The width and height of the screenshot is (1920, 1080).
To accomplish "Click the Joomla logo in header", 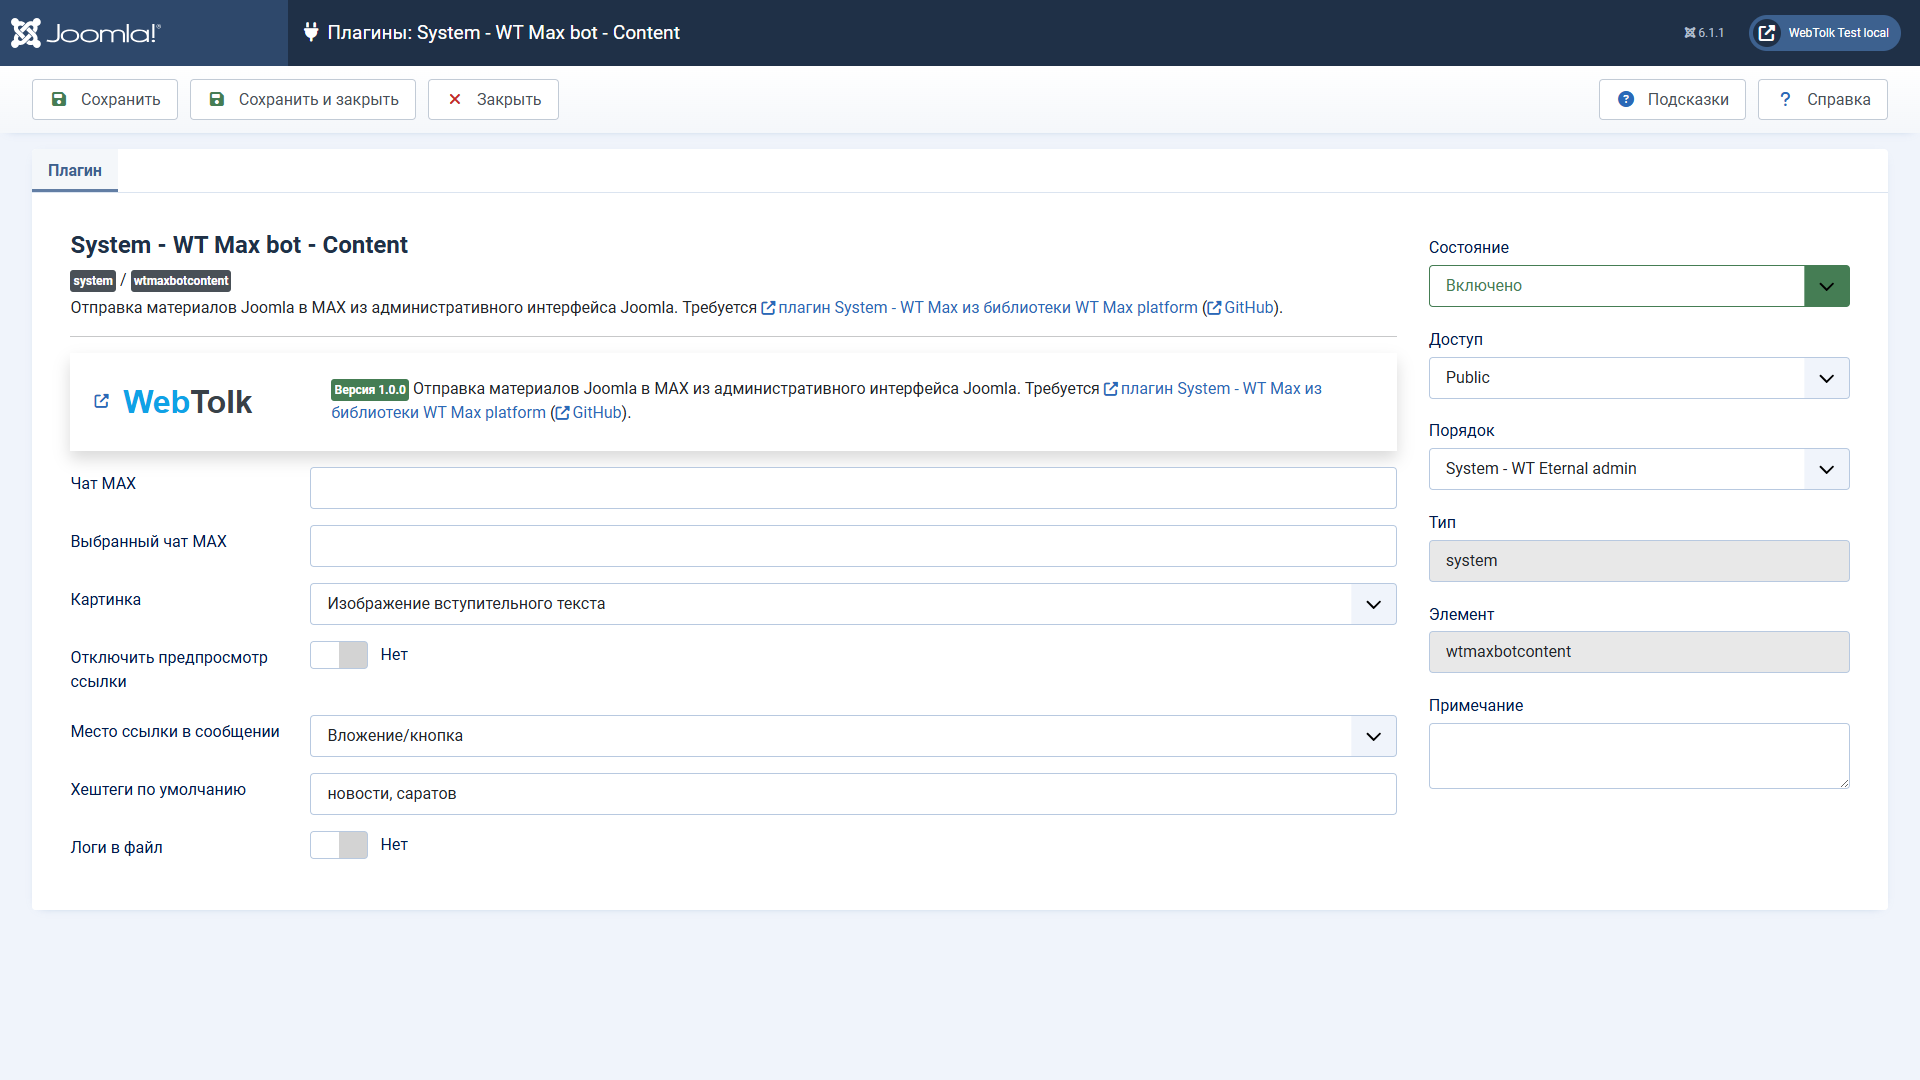I will click(86, 33).
